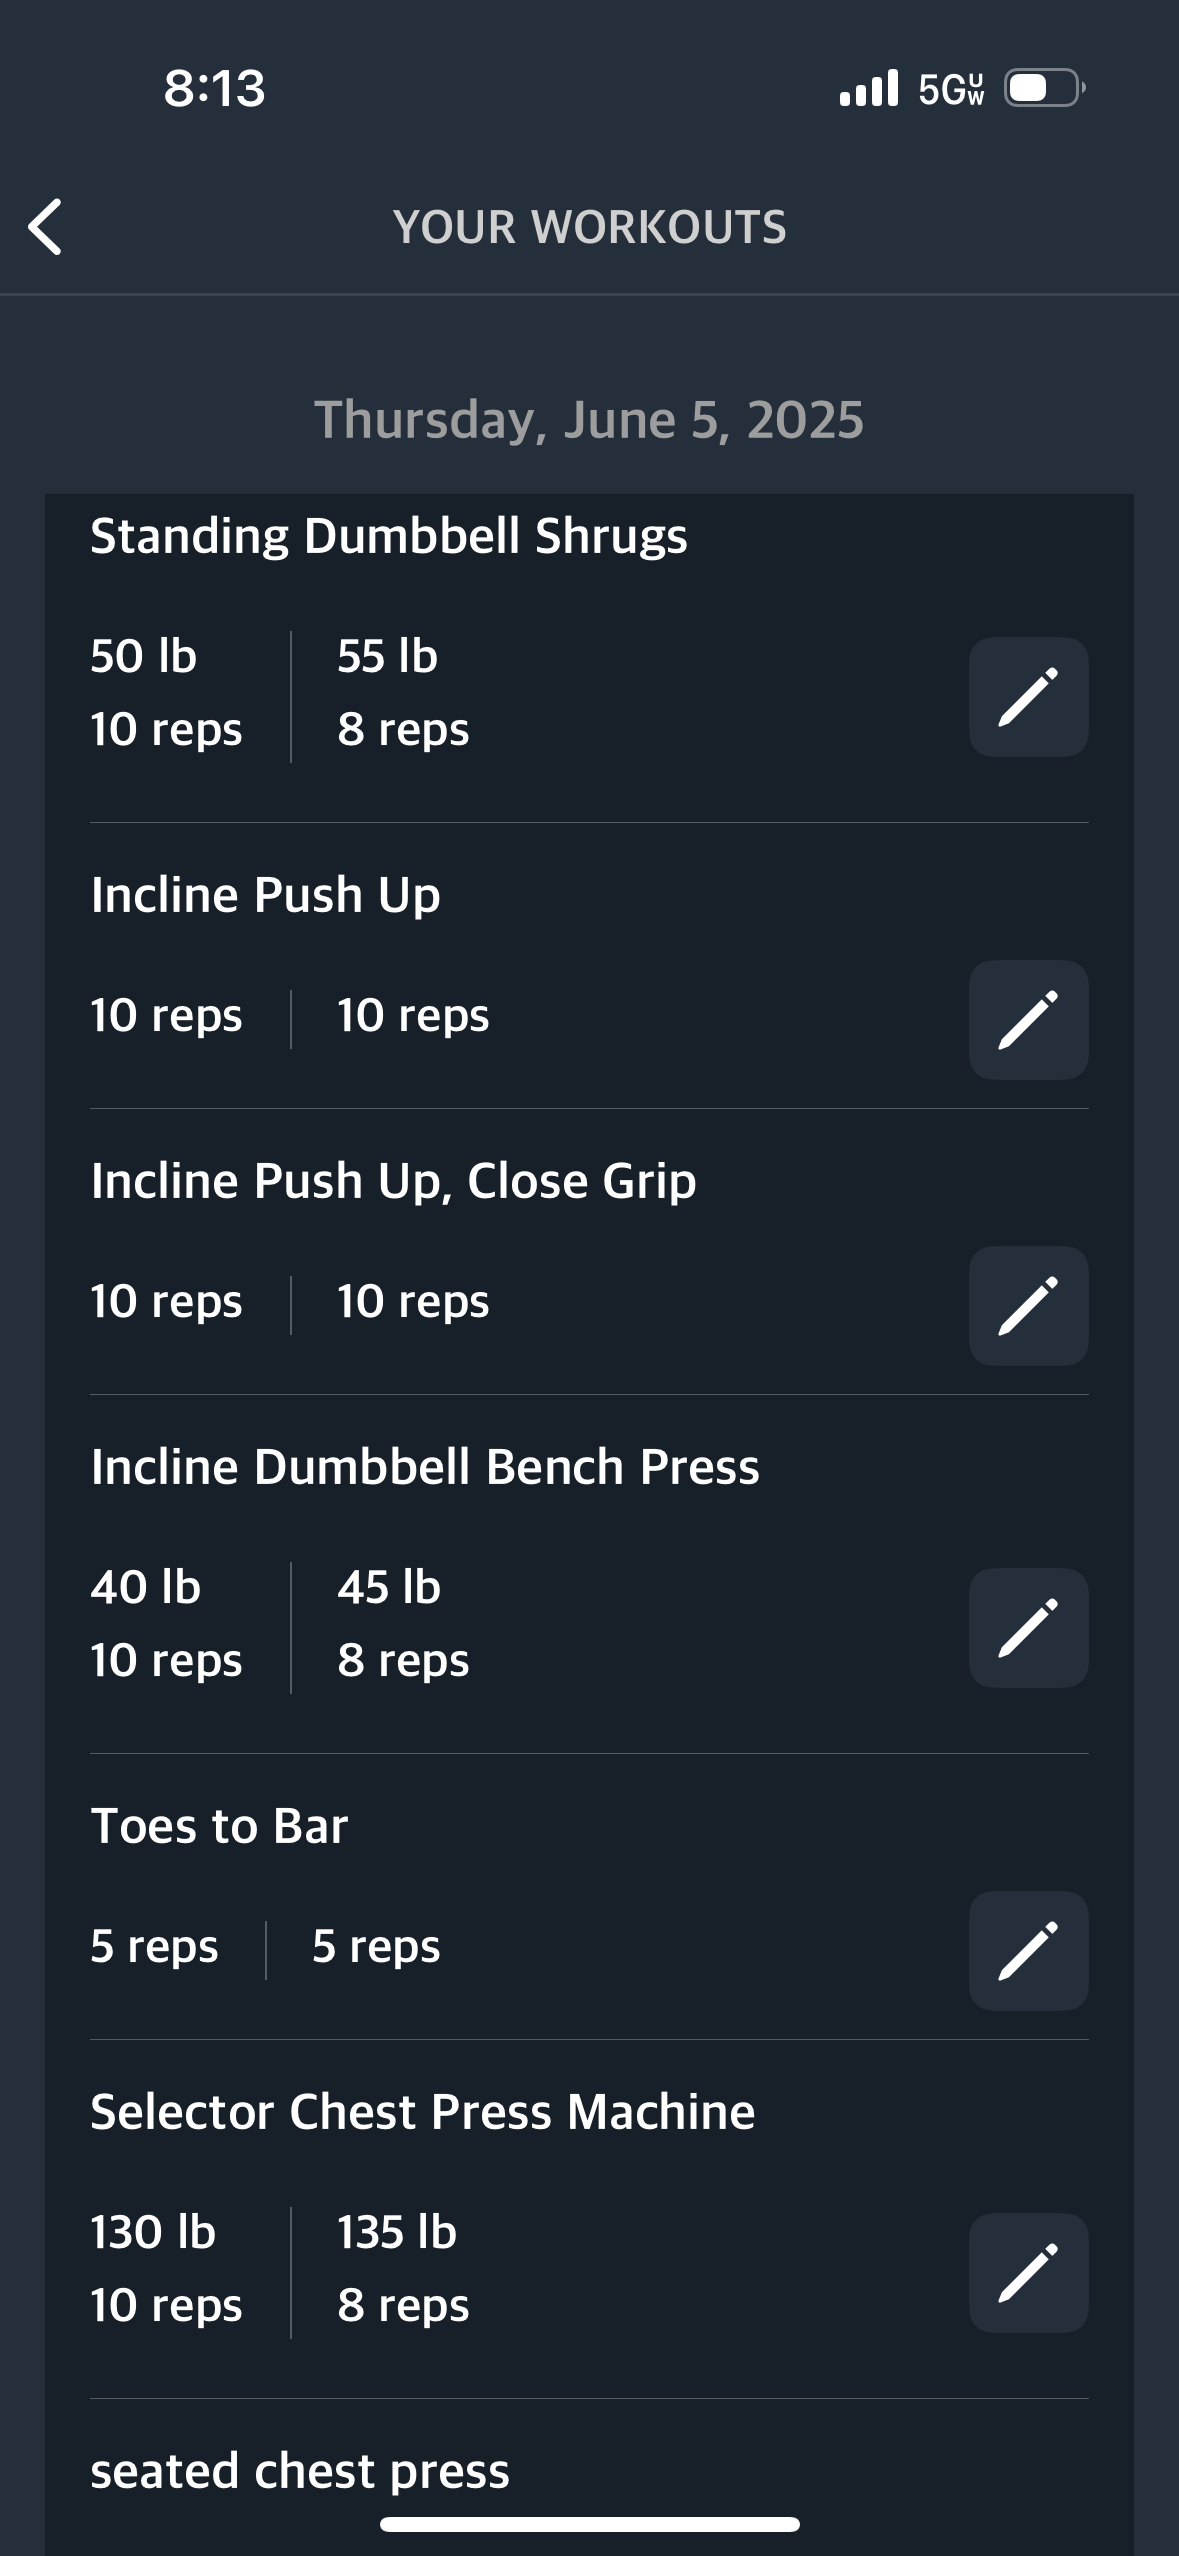Screen dimensions: 1179x2556
Task: Tap the Selector Chest Press Machine title
Action: 422,2112
